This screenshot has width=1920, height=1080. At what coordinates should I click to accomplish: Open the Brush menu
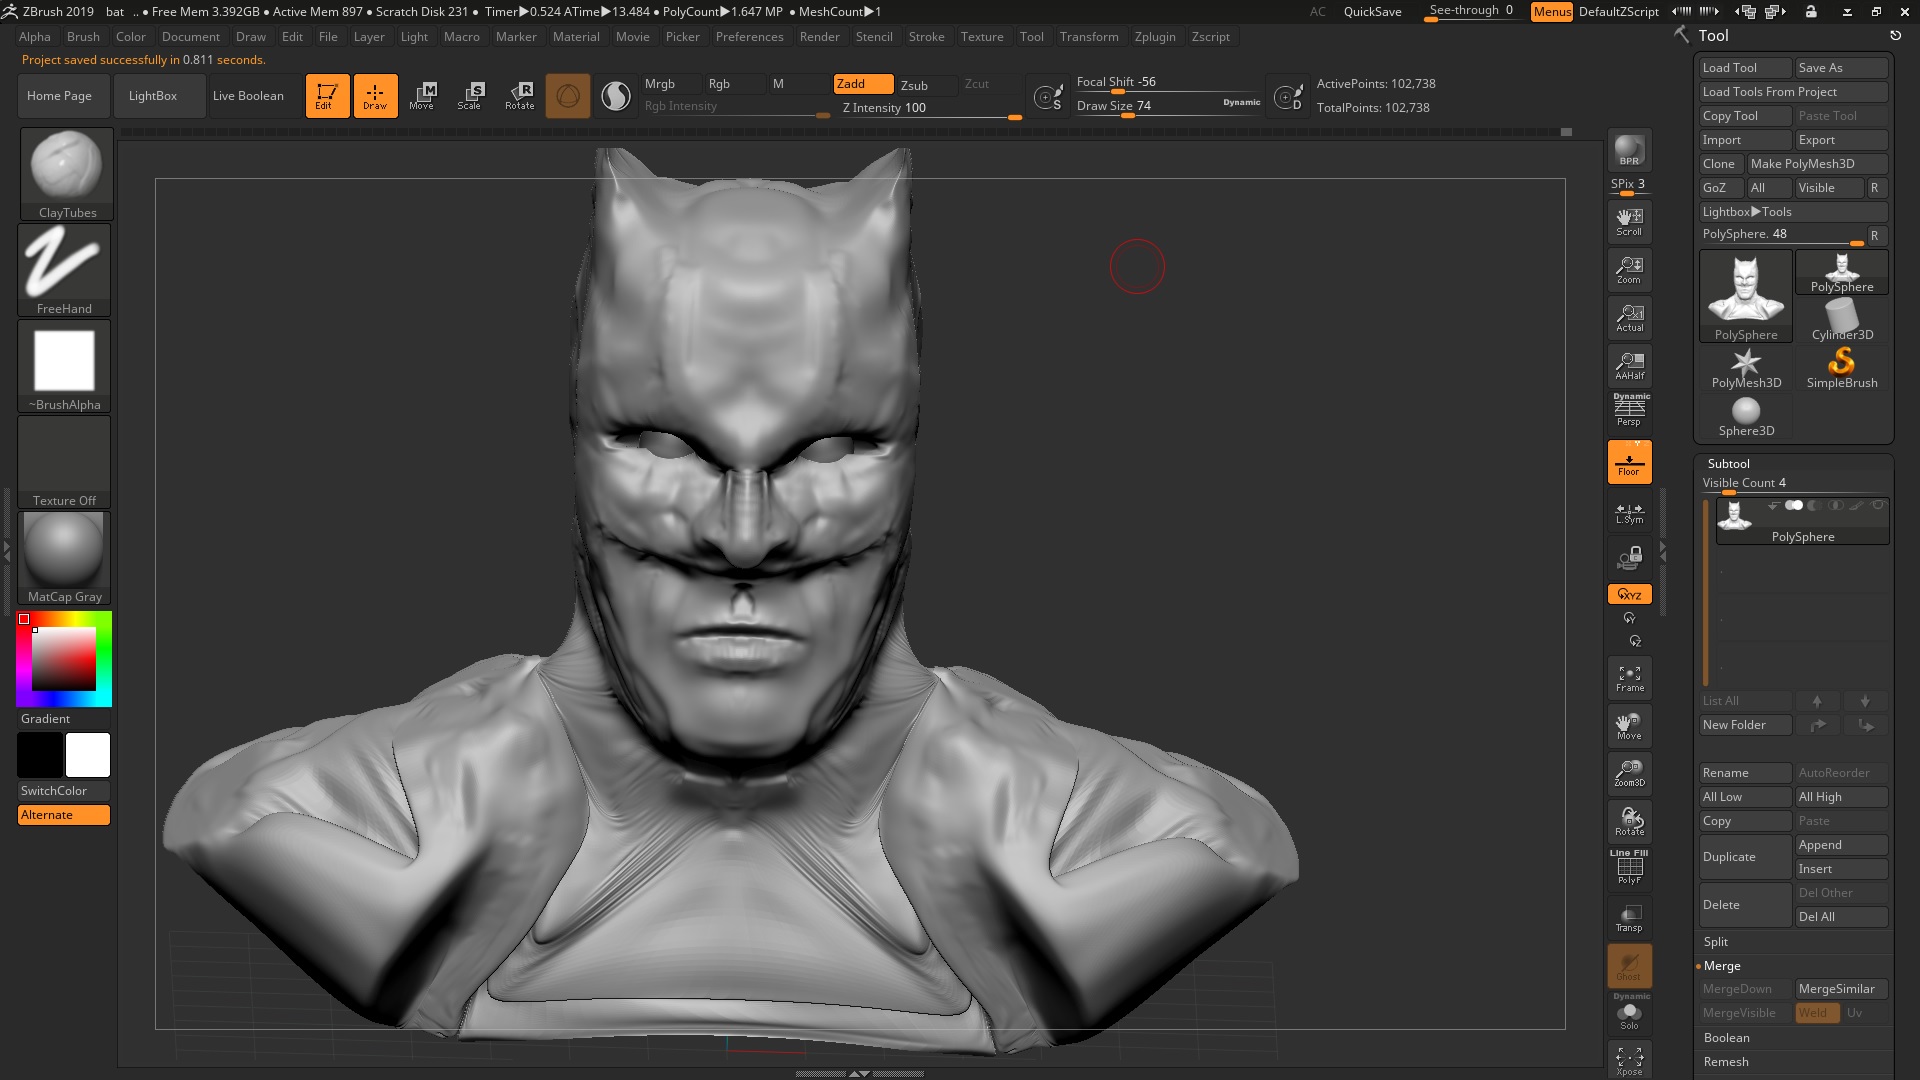[x=83, y=37]
